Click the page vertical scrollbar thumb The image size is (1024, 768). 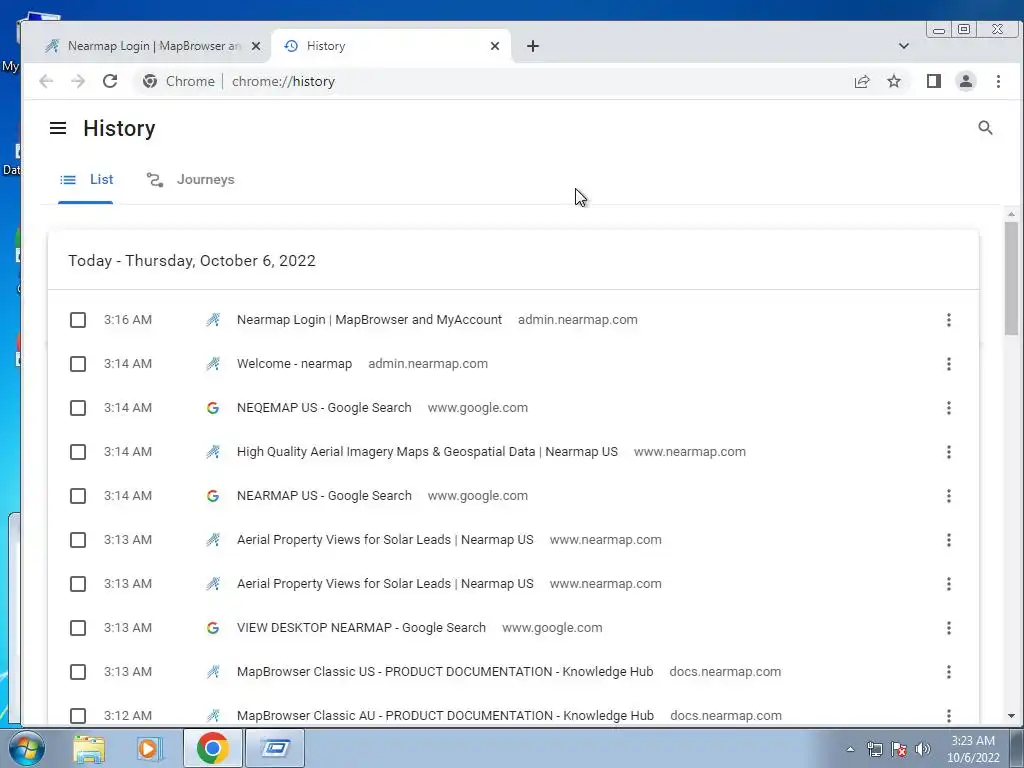(x=1011, y=279)
